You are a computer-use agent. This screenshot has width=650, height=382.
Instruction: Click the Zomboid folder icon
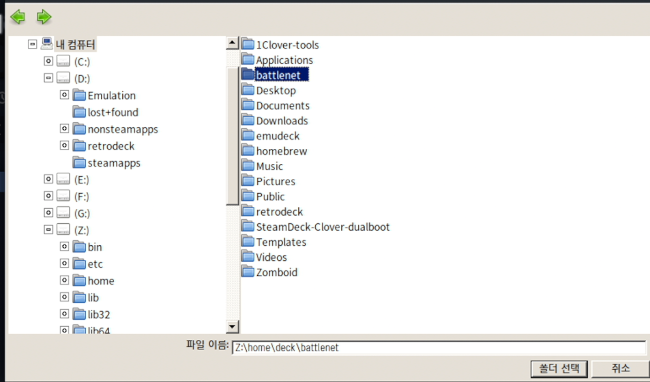[x=248, y=272]
